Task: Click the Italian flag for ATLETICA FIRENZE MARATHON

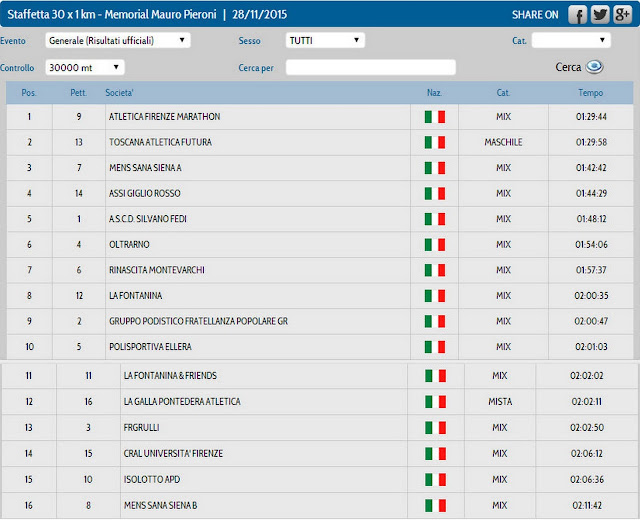Action: click(x=435, y=117)
